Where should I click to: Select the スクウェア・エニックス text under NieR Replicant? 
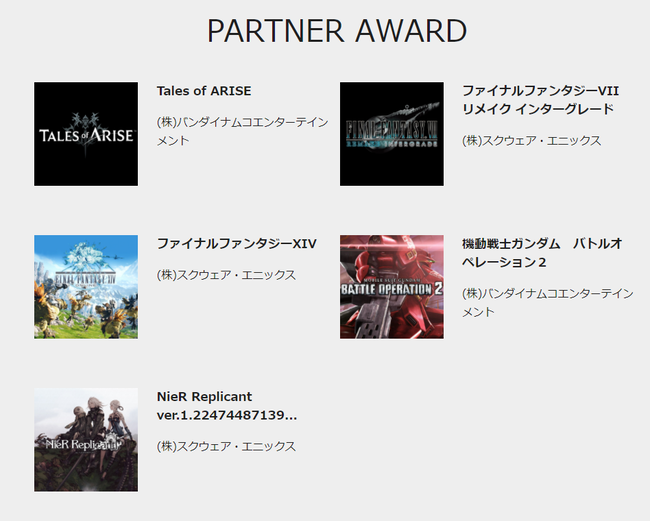[226, 446]
